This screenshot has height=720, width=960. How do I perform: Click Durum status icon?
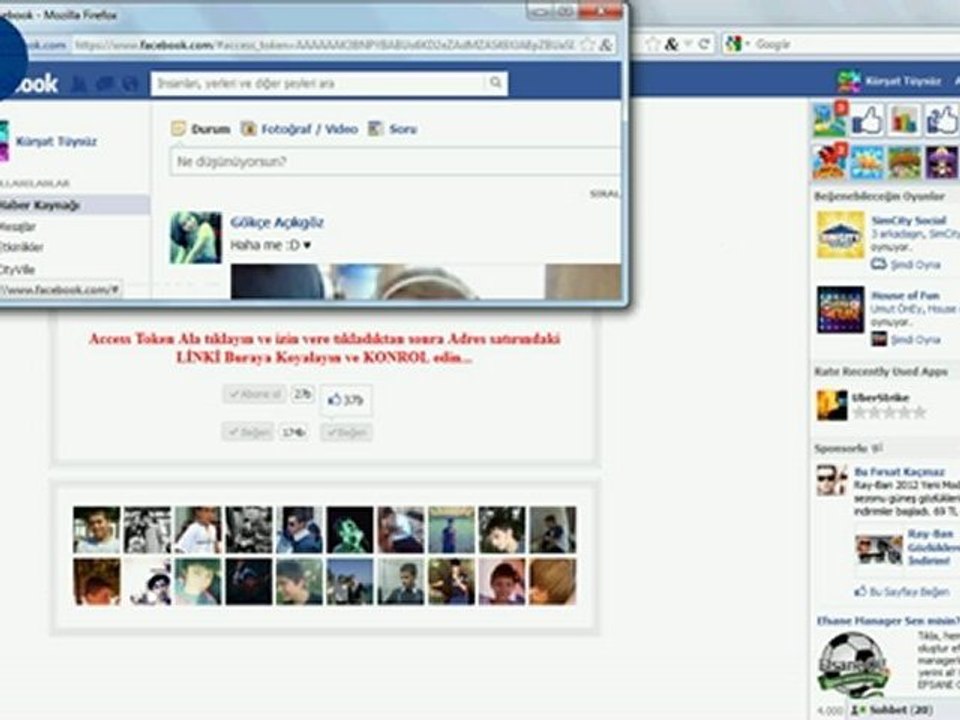pos(178,129)
